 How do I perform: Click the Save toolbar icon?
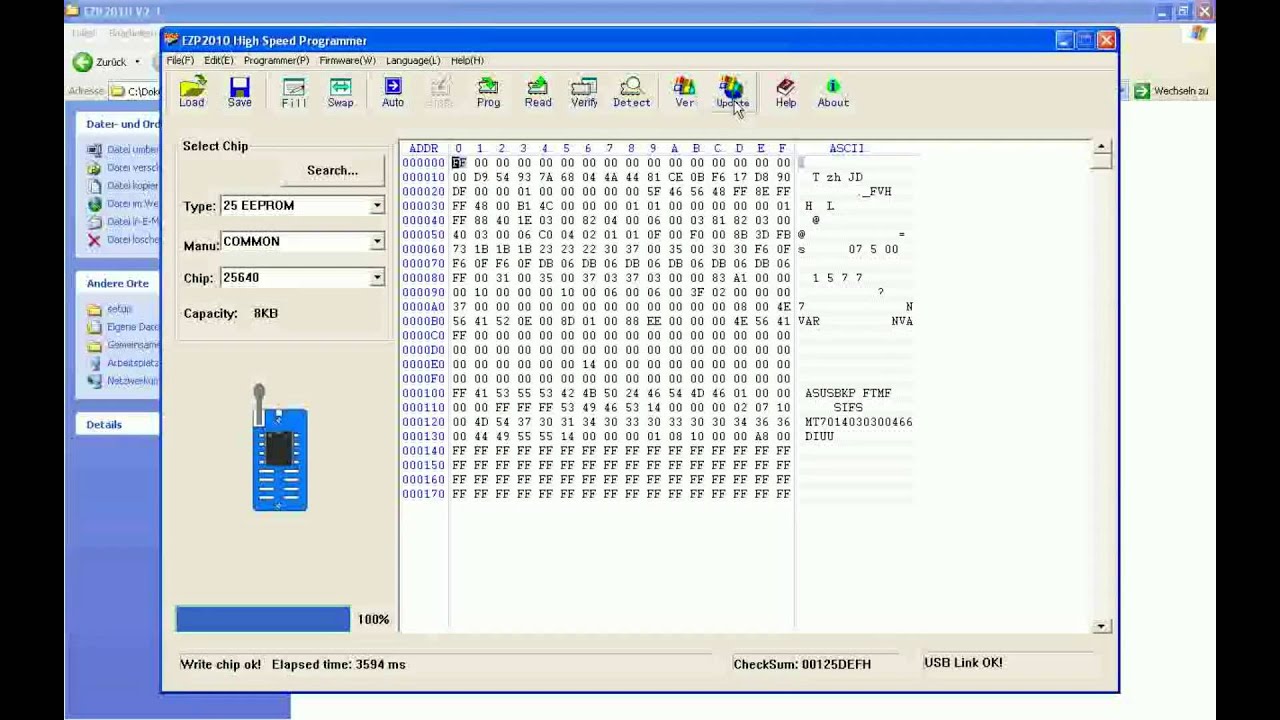[239, 92]
